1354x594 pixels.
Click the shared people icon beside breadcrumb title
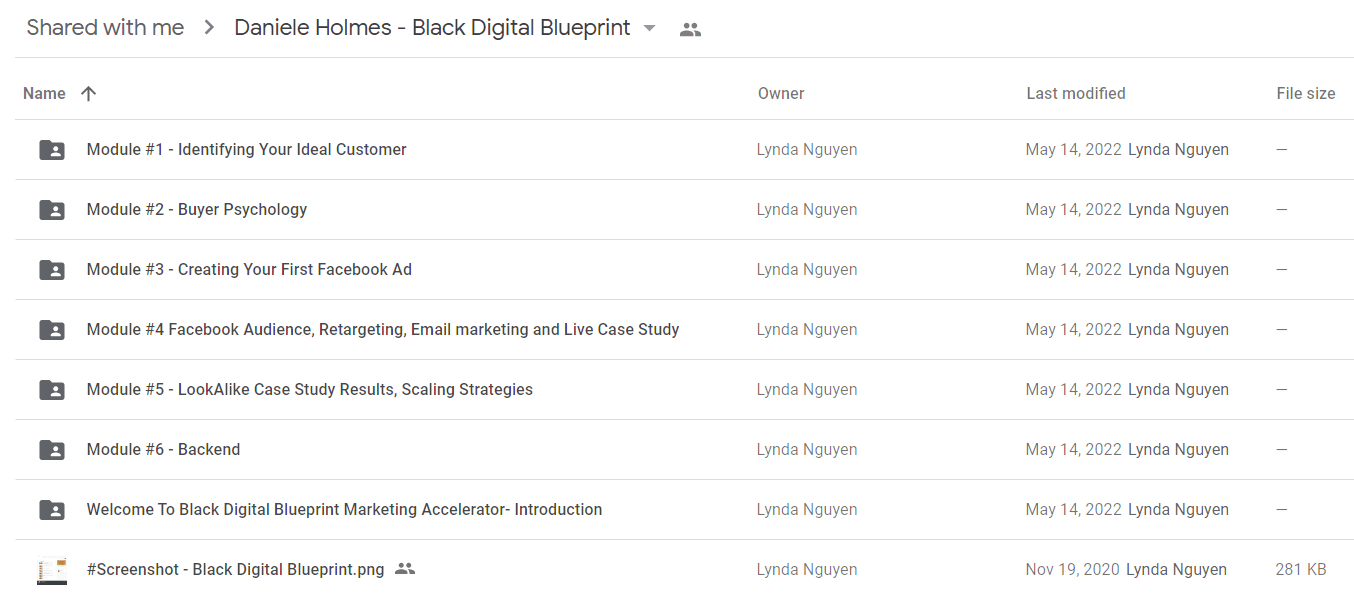[690, 29]
